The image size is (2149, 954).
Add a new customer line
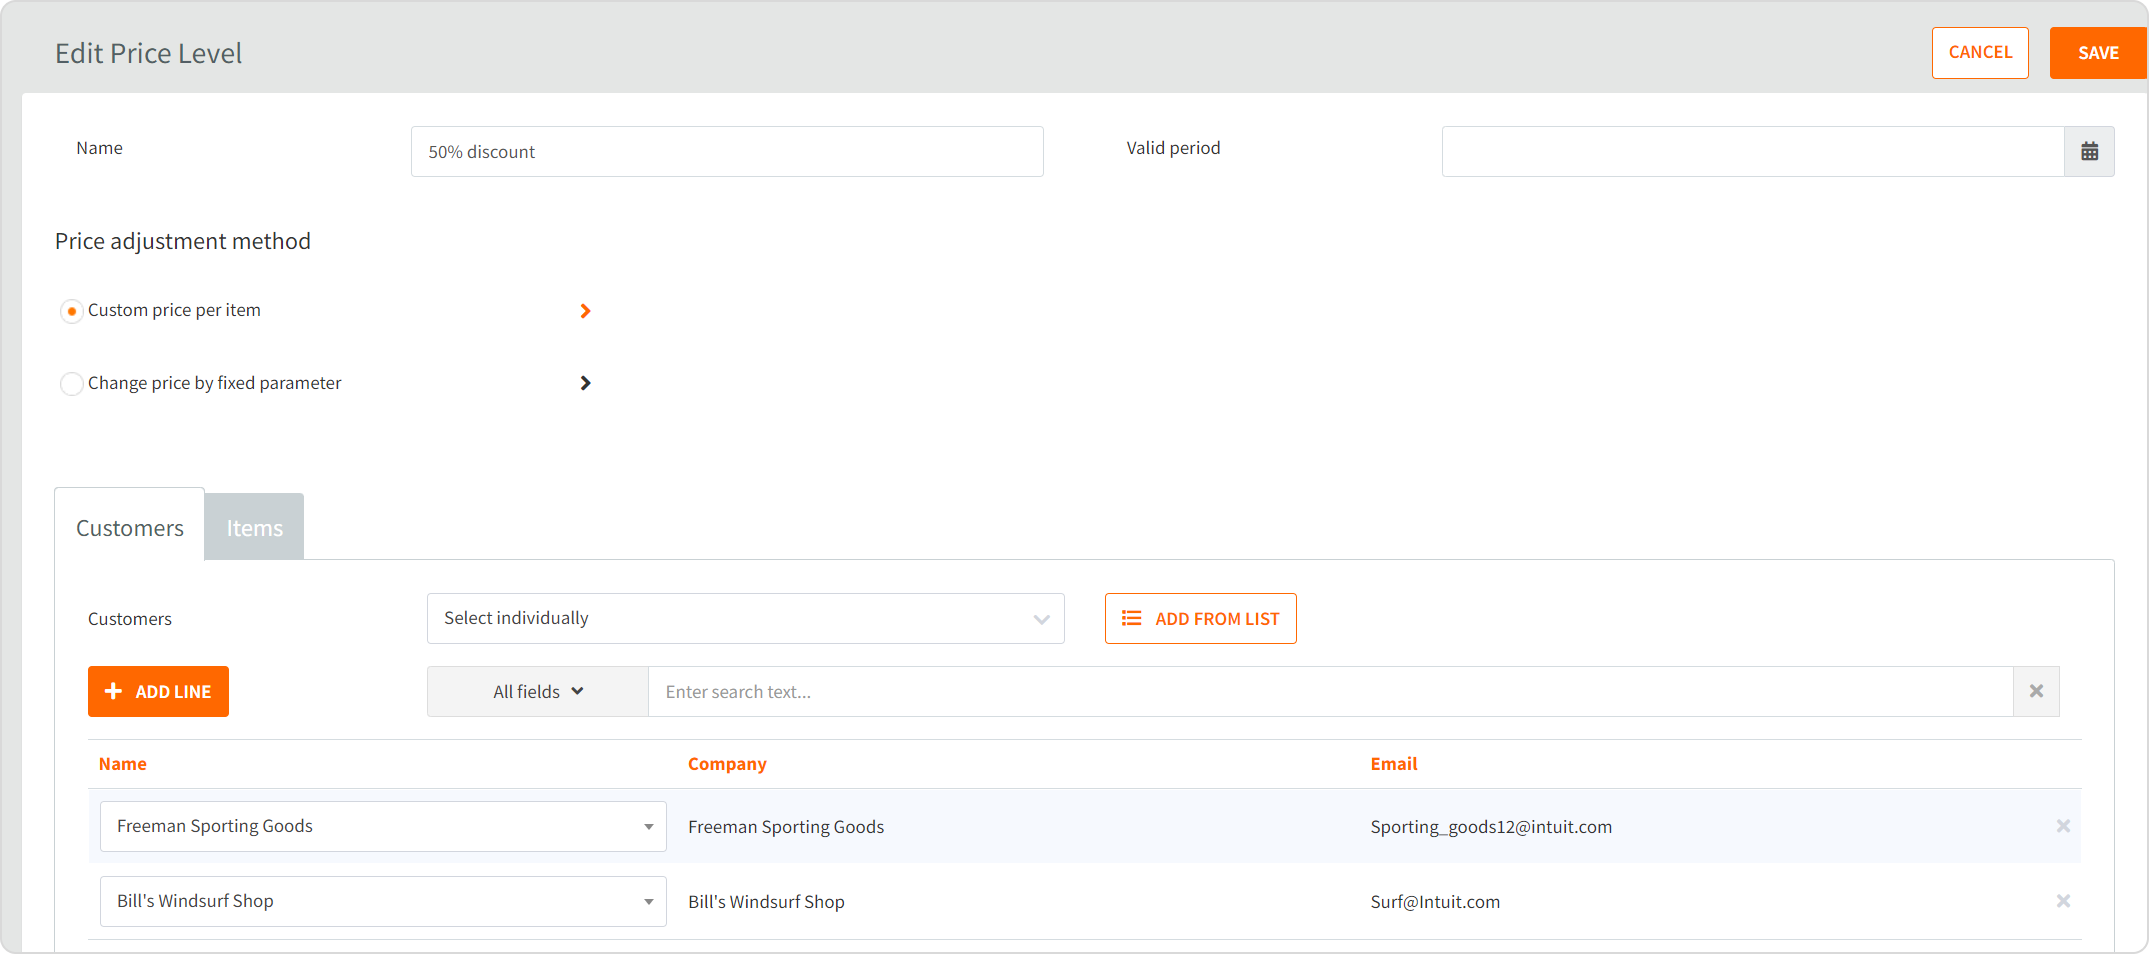158,691
